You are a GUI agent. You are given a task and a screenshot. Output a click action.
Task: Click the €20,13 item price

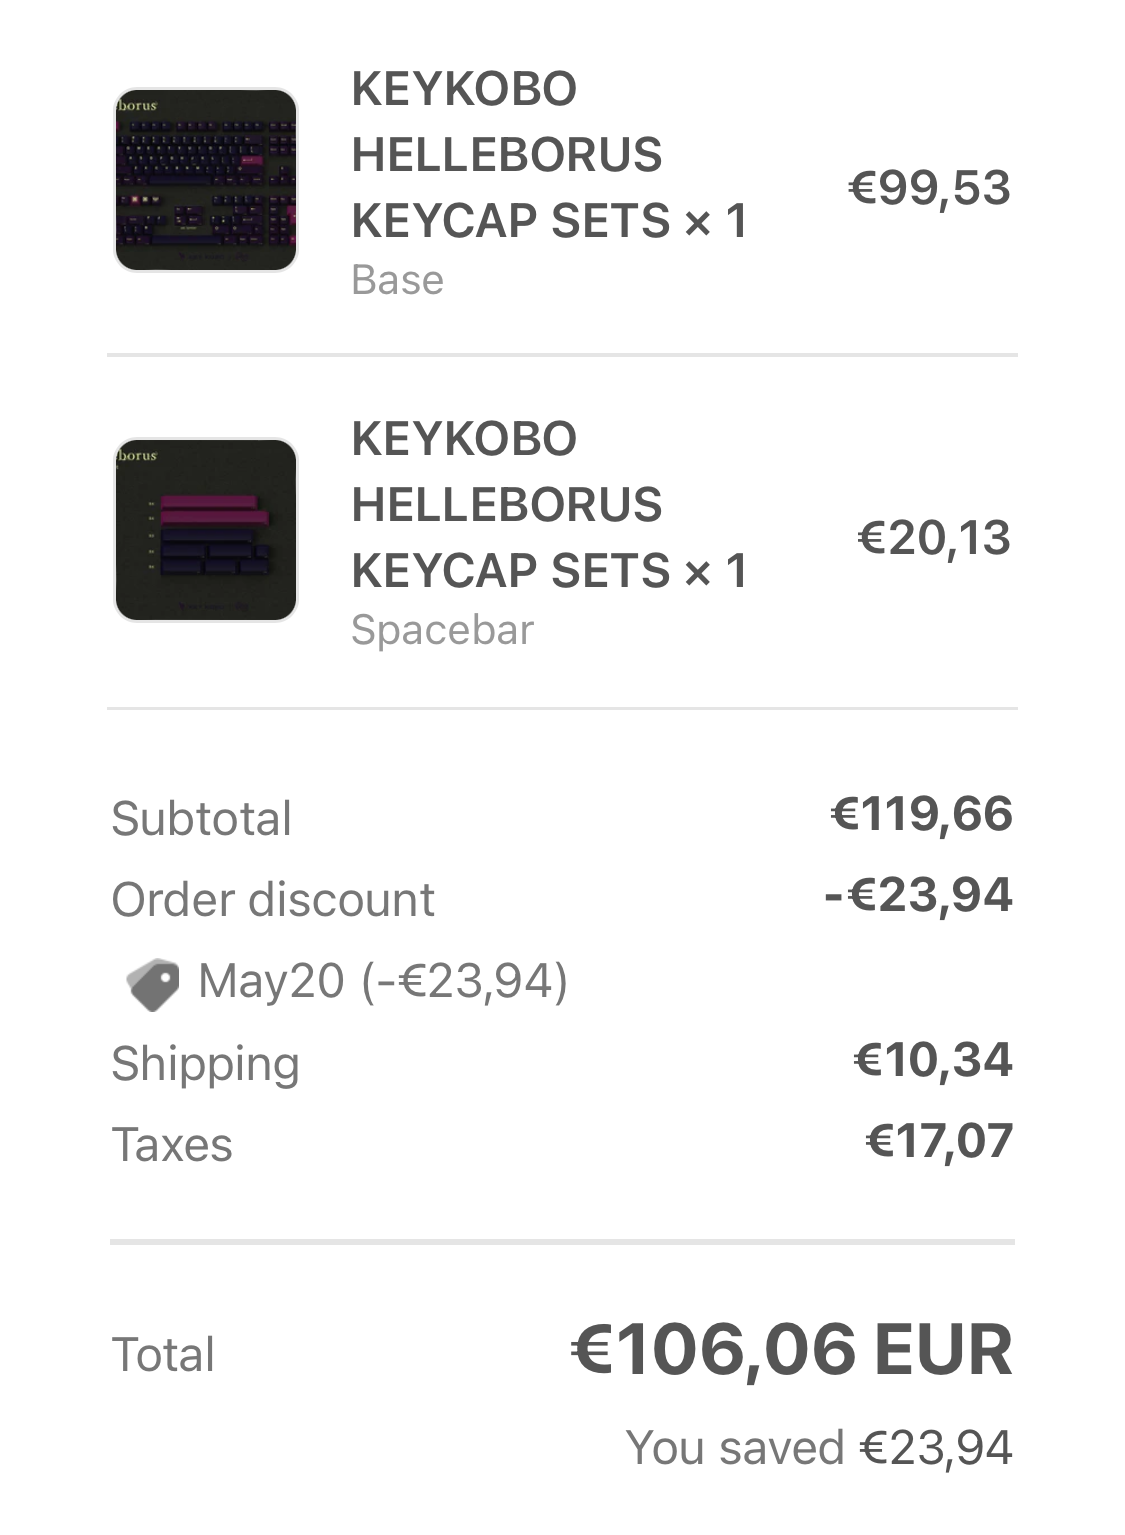point(934,538)
